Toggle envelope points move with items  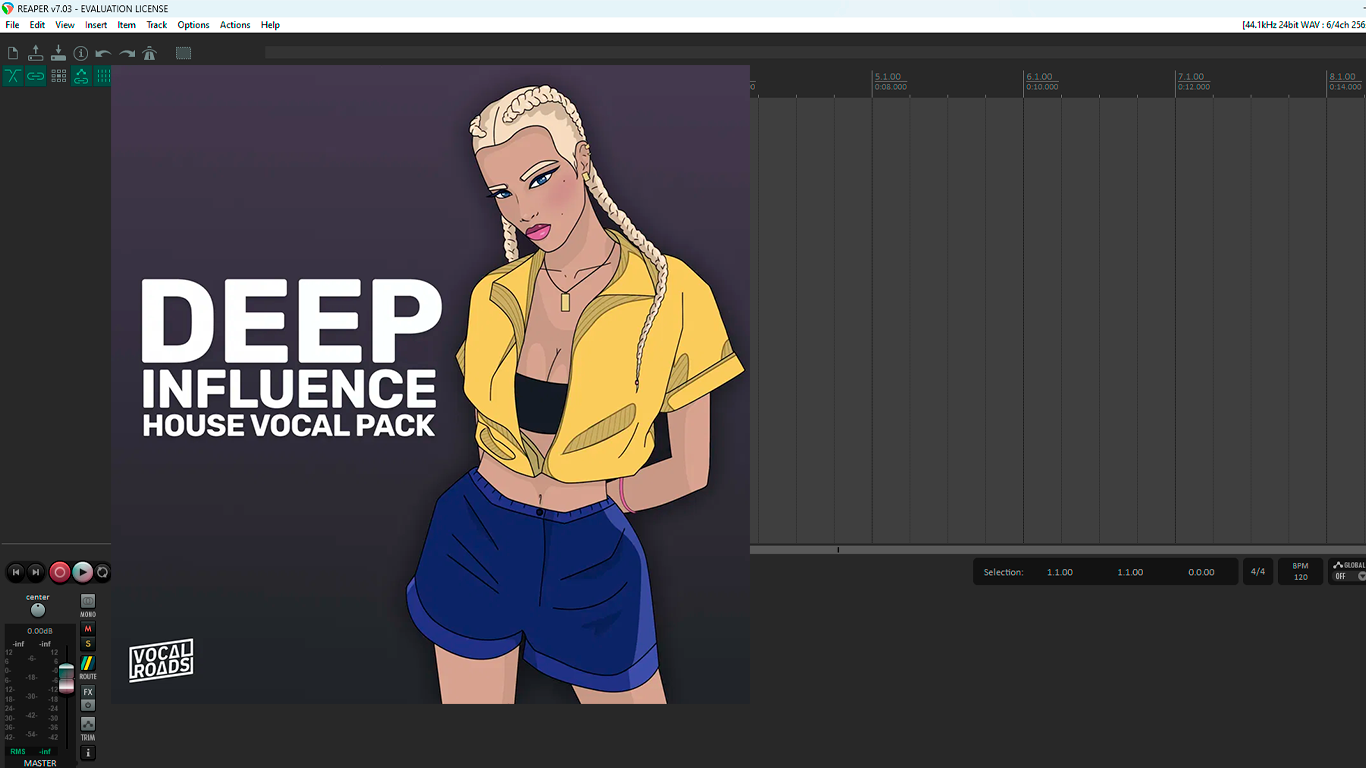click(x=81, y=76)
